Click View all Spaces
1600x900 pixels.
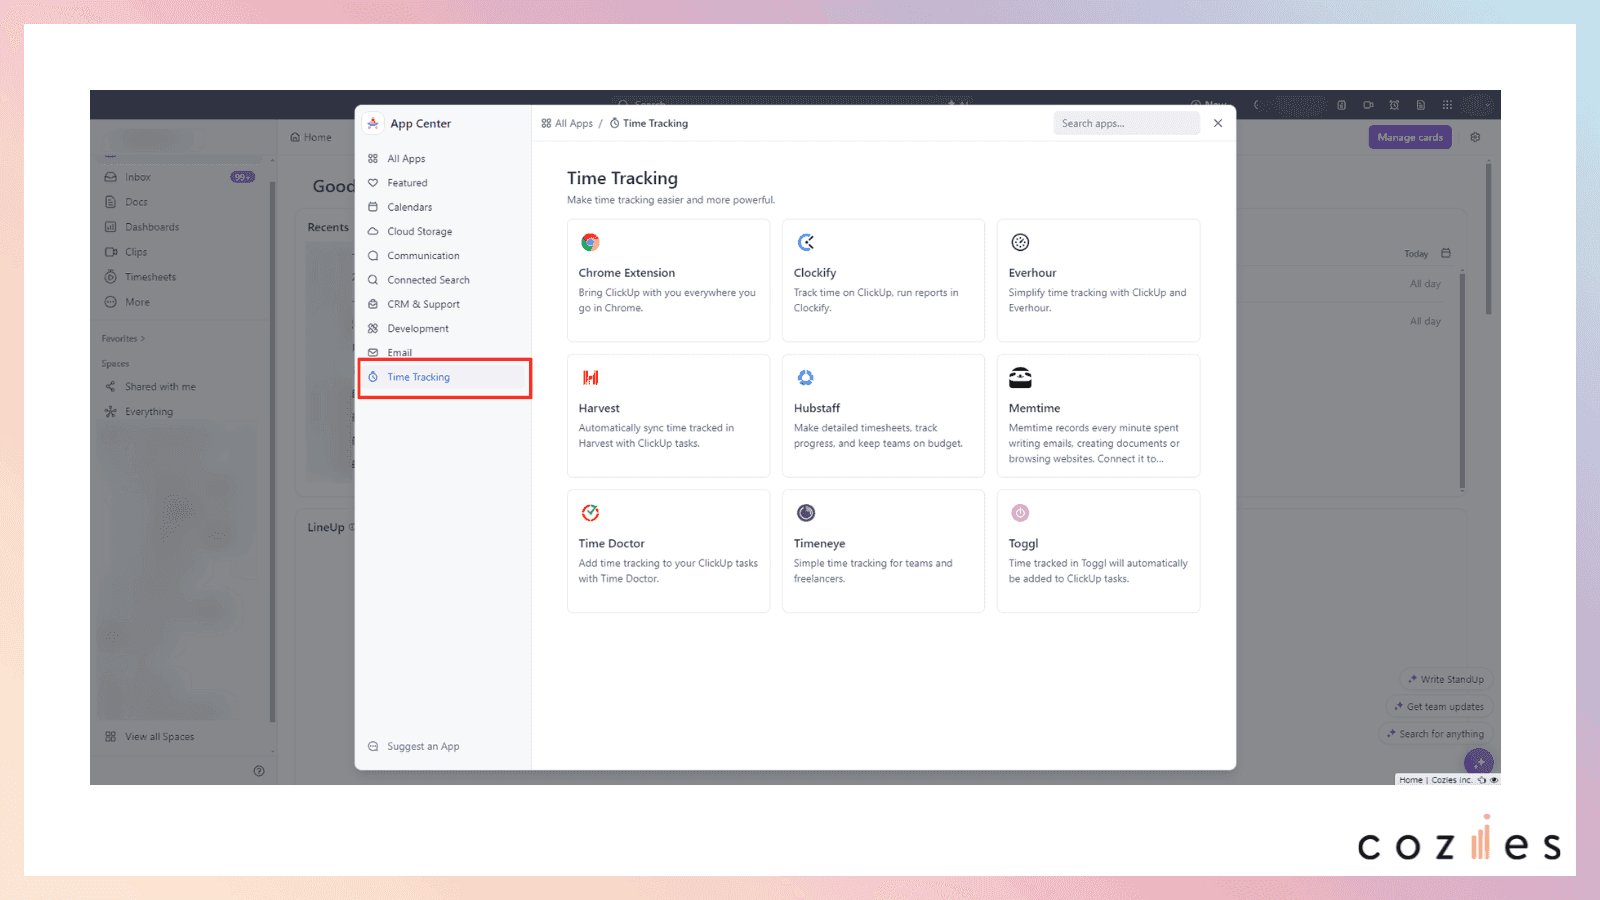point(159,736)
